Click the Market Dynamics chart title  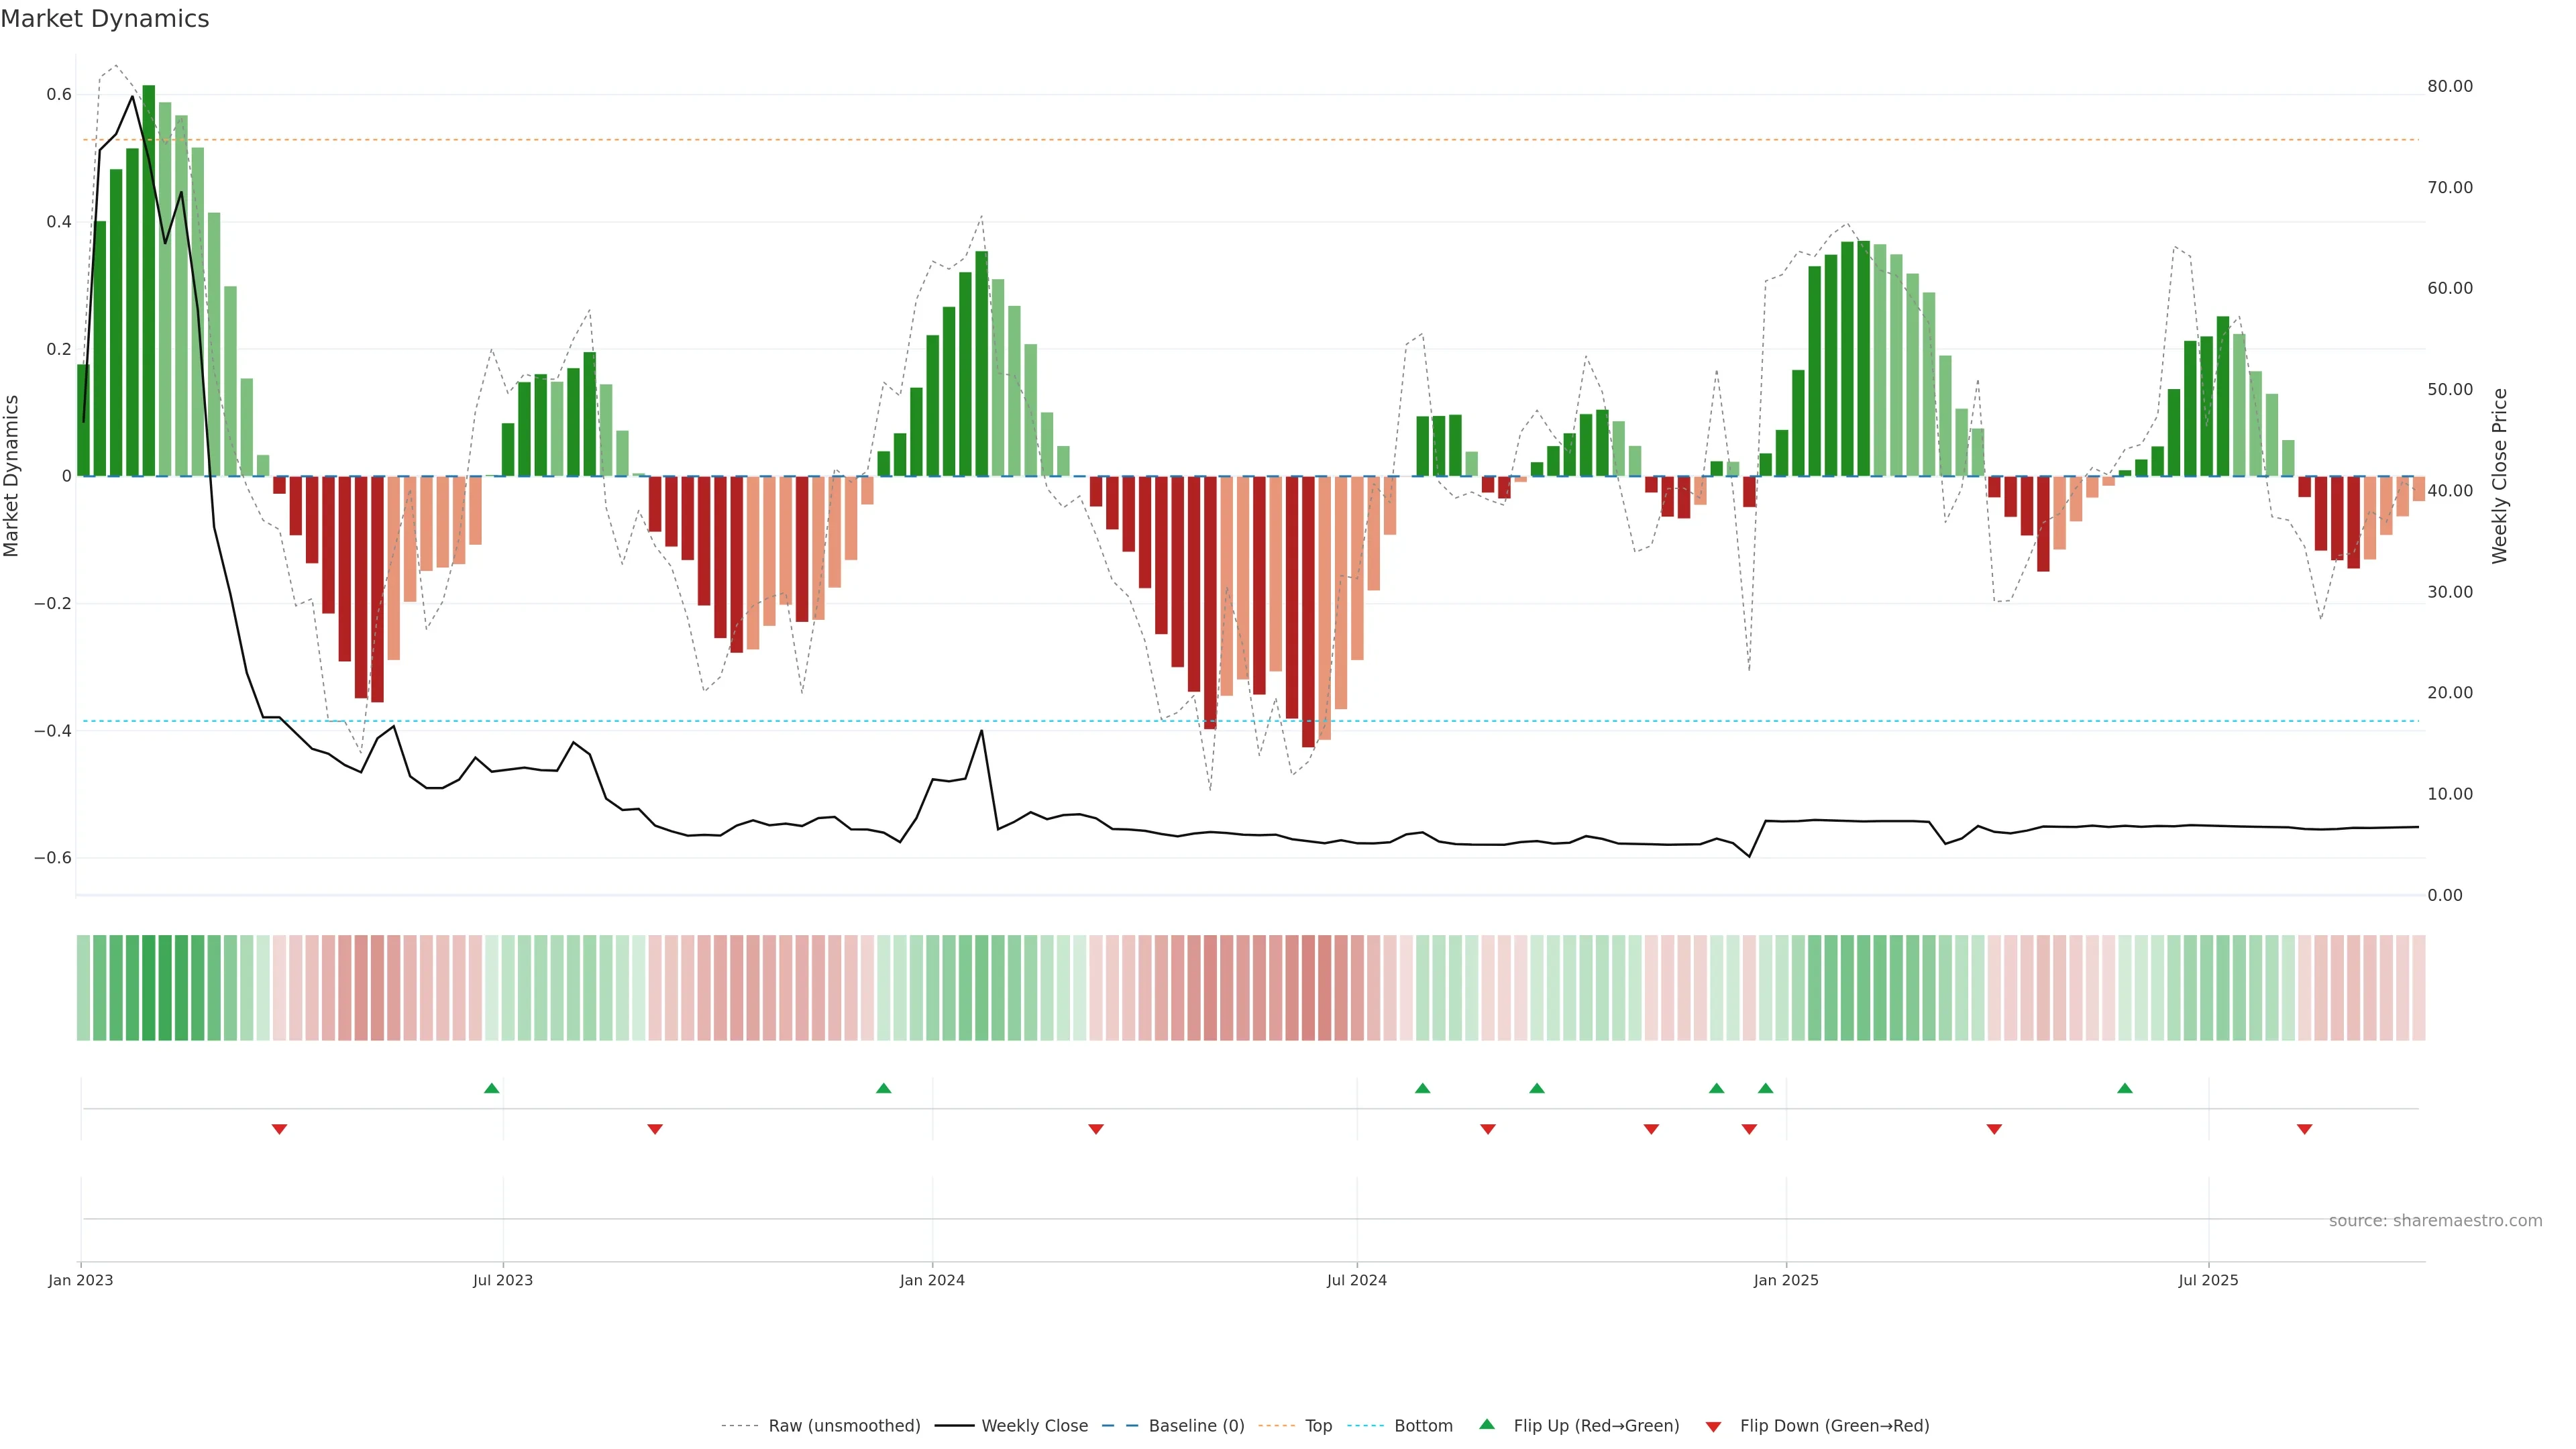[x=105, y=19]
